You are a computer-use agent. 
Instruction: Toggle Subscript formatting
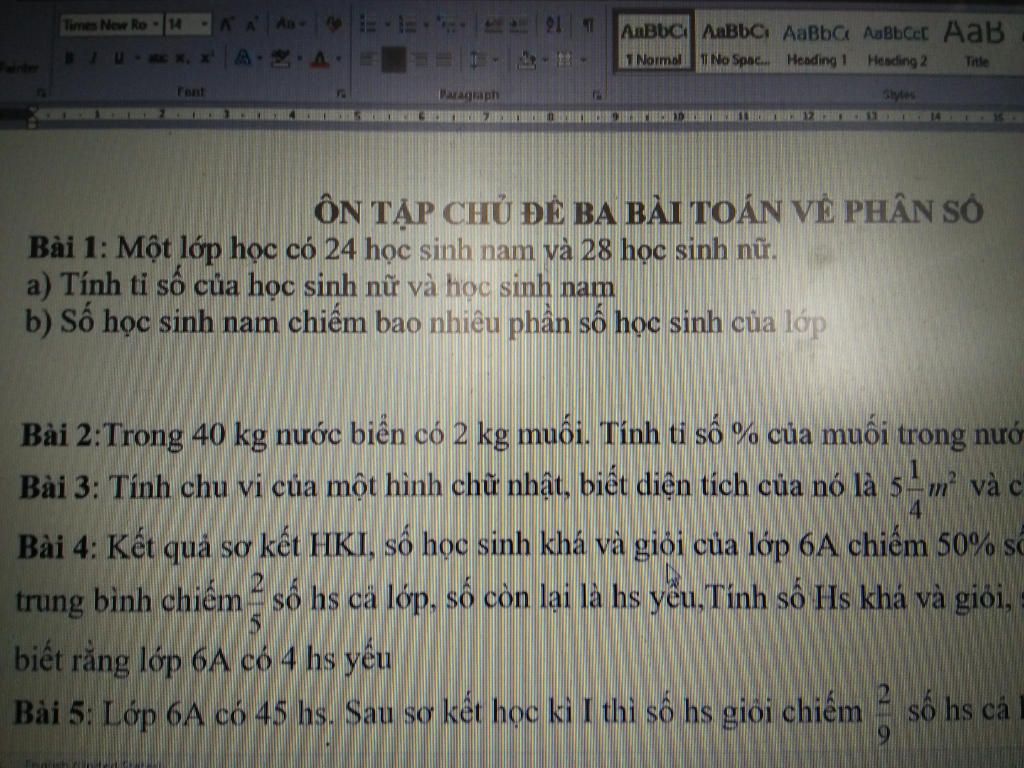184,58
